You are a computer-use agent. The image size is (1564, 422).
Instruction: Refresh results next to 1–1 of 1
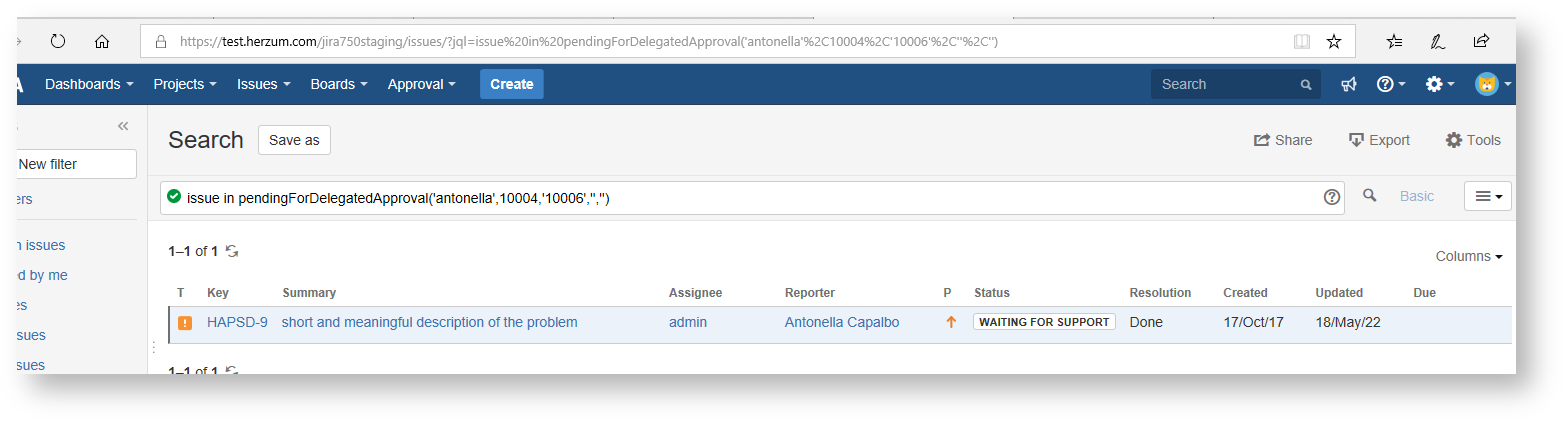click(x=232, y=251)
